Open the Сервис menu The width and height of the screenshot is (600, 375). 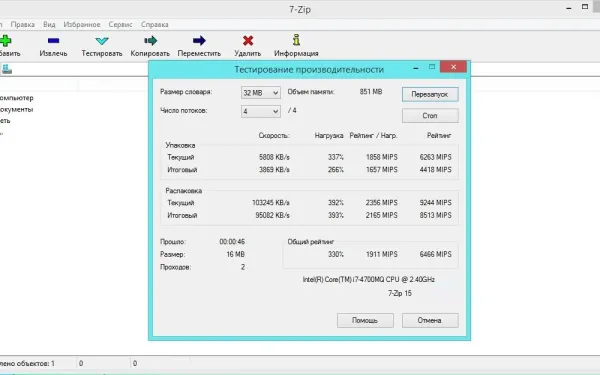(x=120, y=24)
